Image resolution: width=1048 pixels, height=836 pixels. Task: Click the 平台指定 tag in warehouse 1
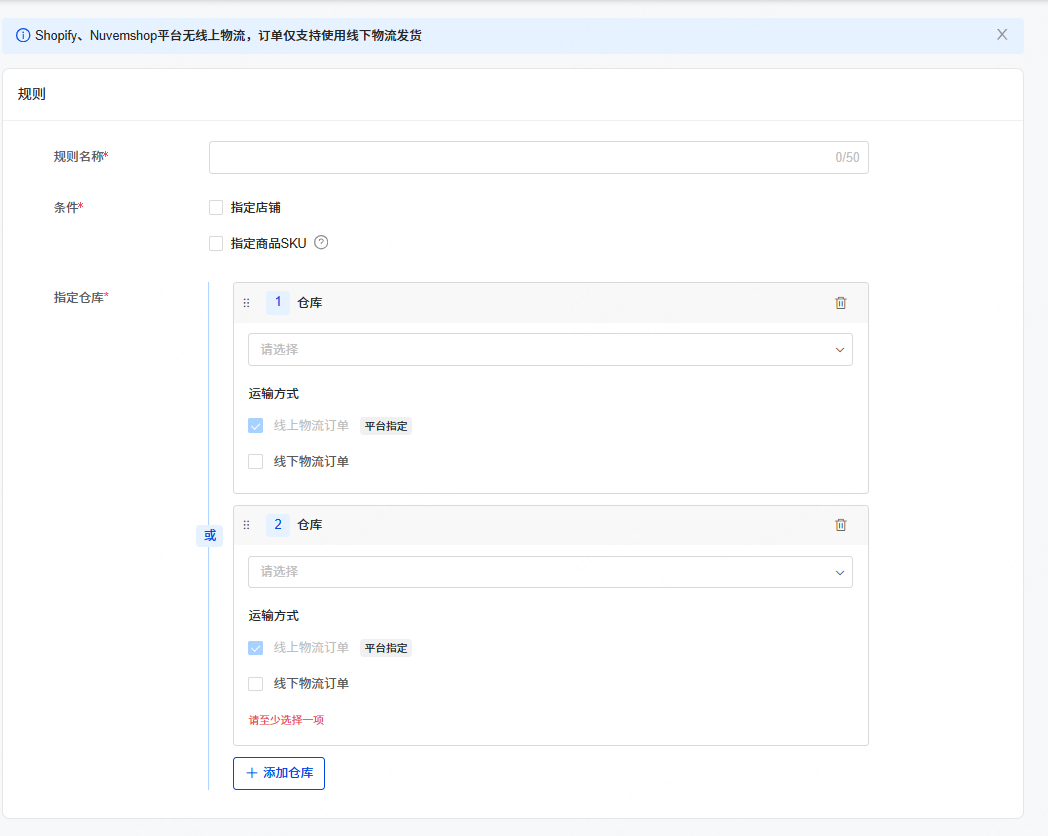(386, 426)
